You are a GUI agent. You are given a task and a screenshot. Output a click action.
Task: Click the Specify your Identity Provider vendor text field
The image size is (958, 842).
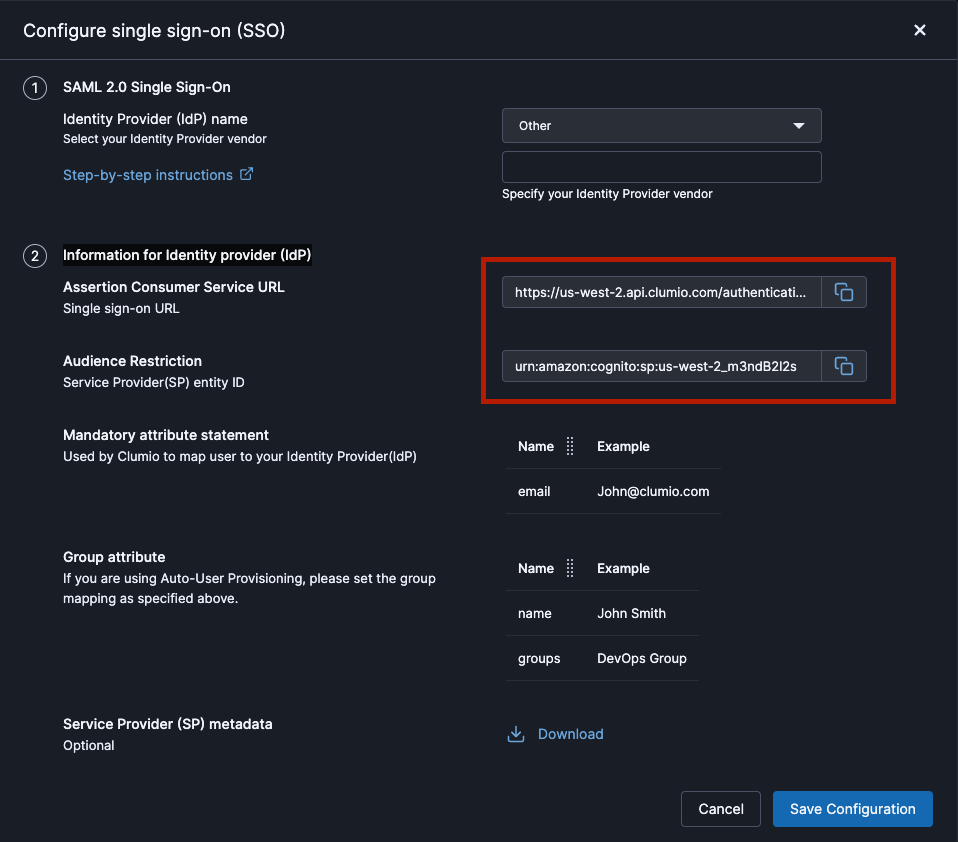(661, 166)
